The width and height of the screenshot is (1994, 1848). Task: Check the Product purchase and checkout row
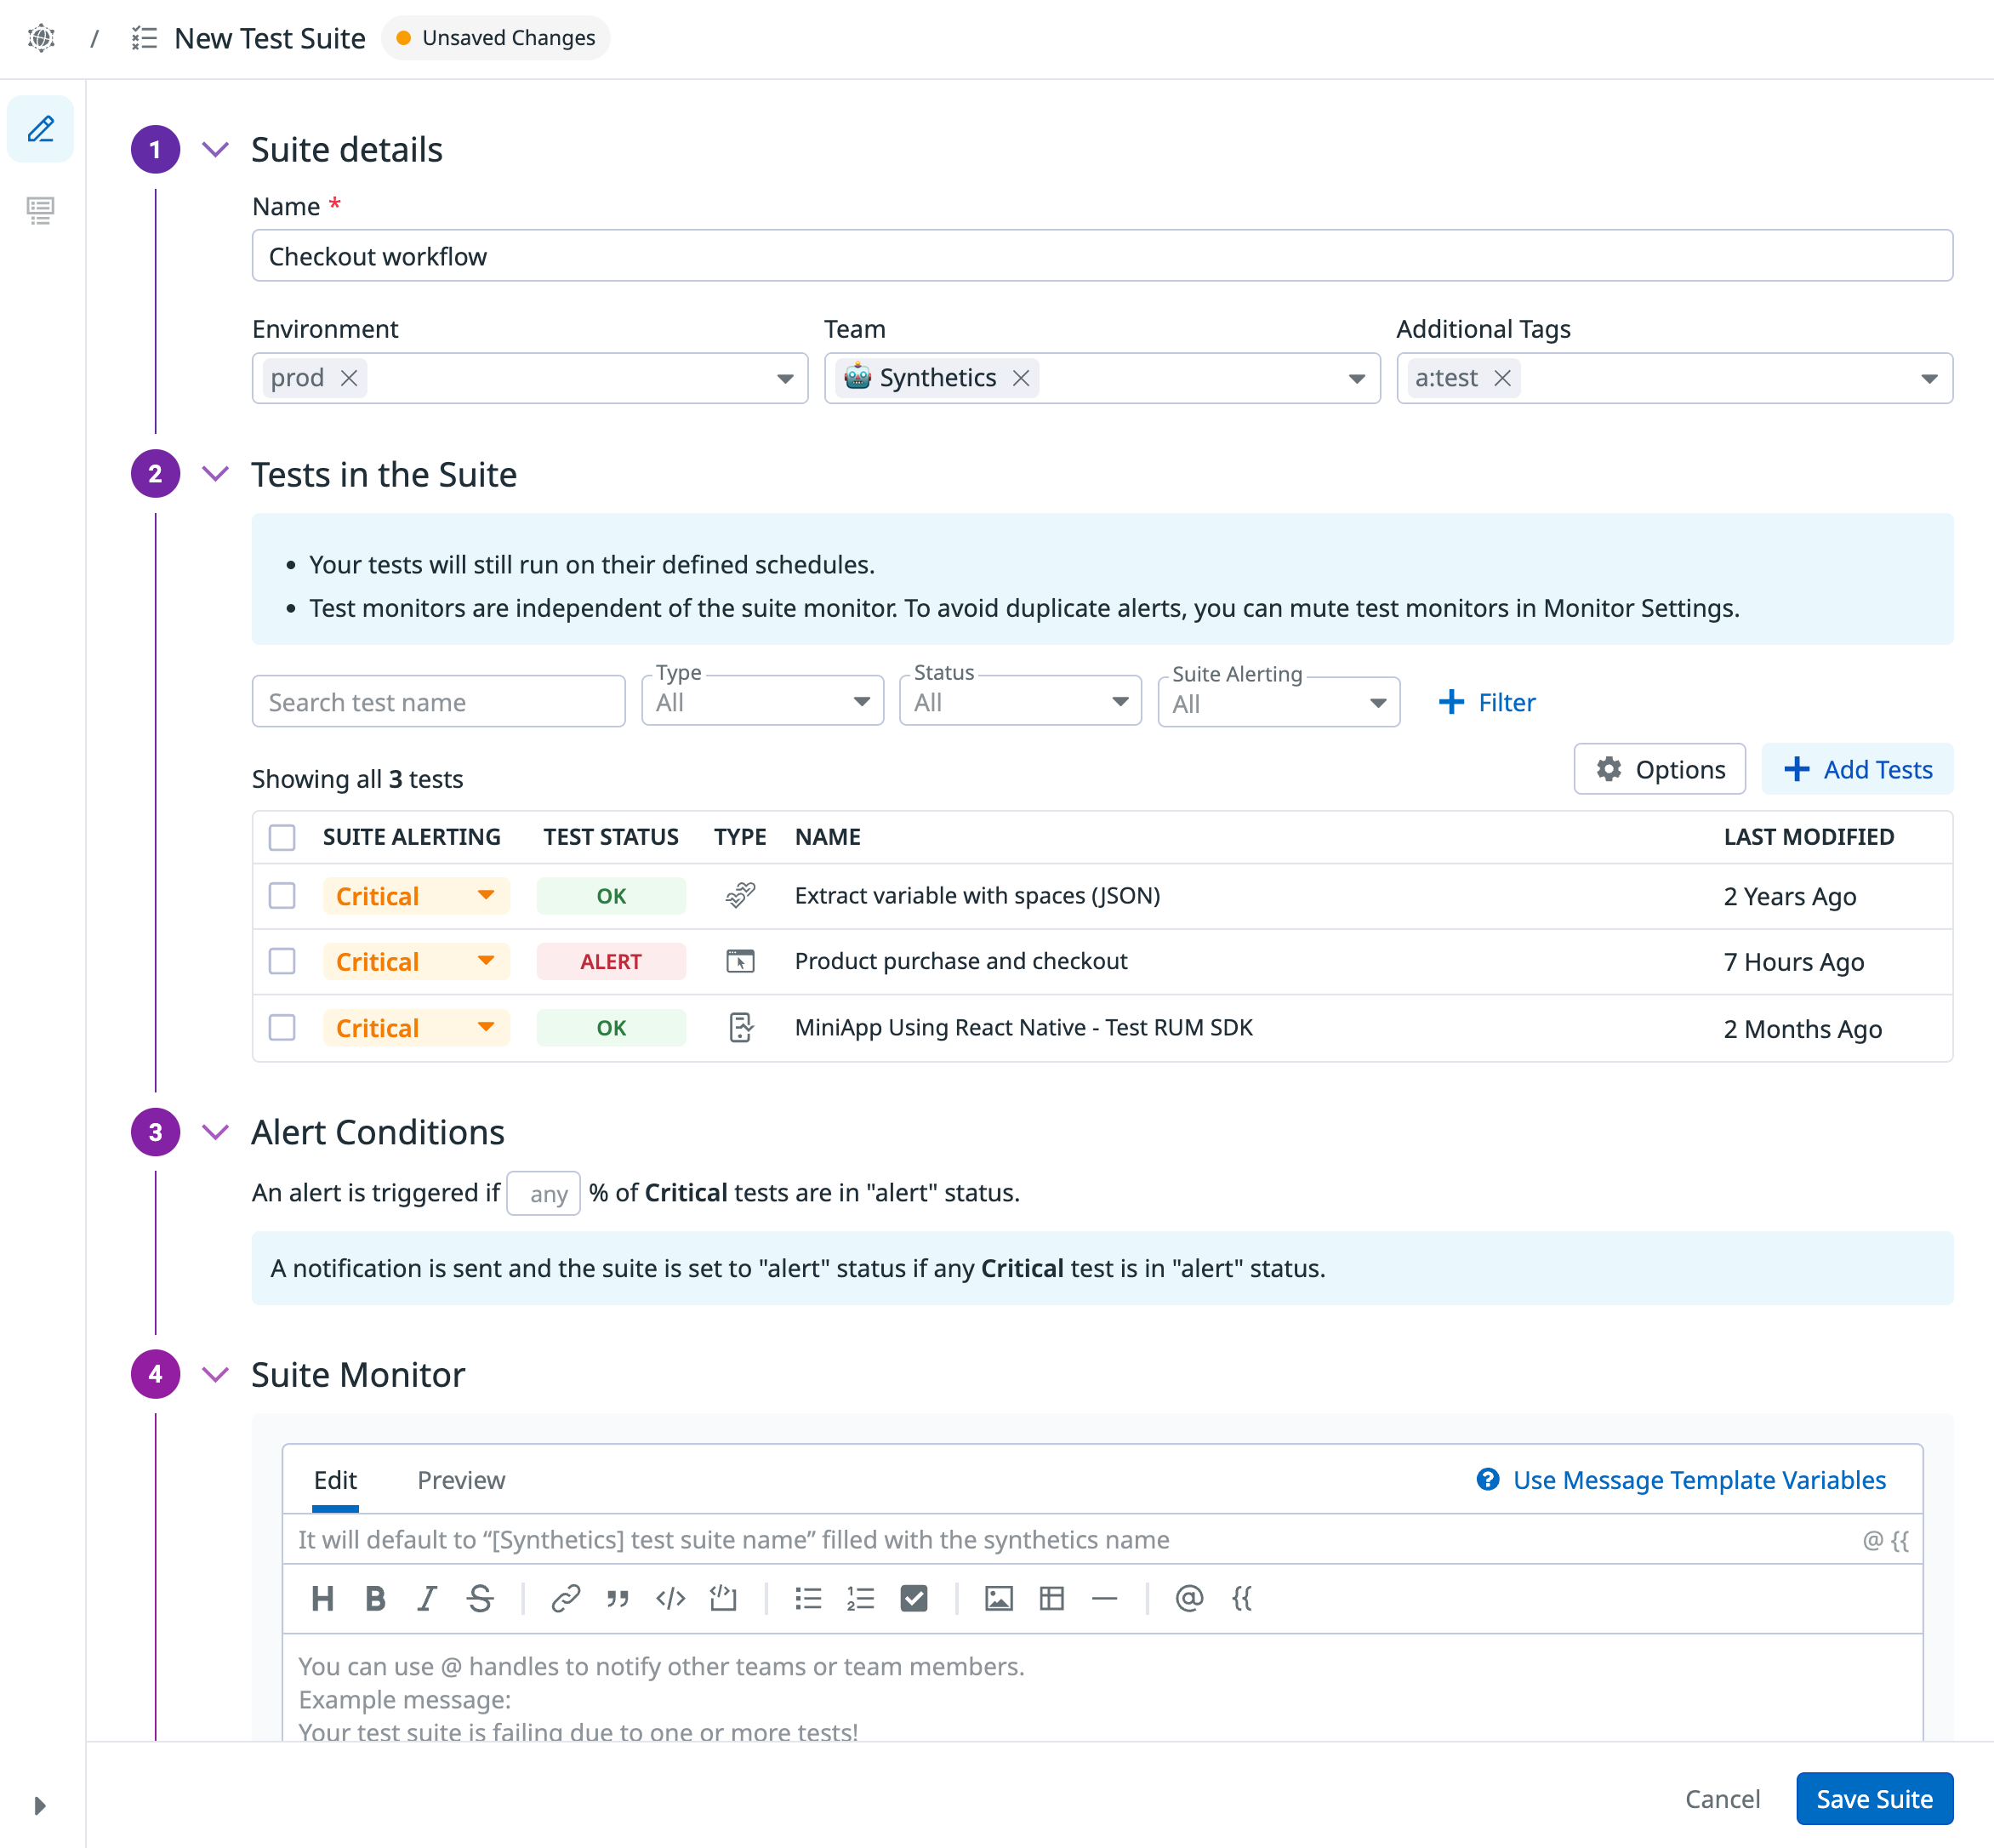282,961
